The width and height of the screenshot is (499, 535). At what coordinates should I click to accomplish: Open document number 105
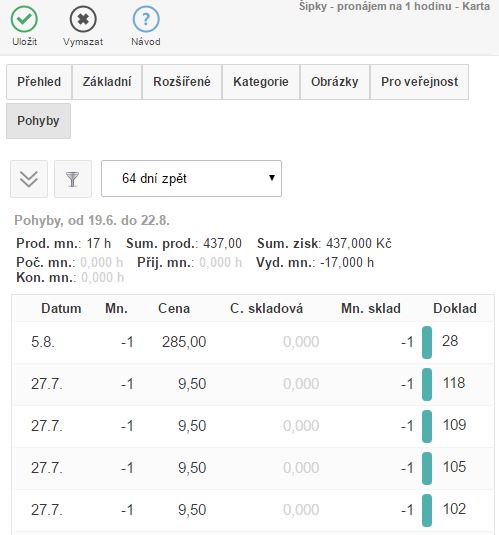pyautogui.click(x=454, y=467)
